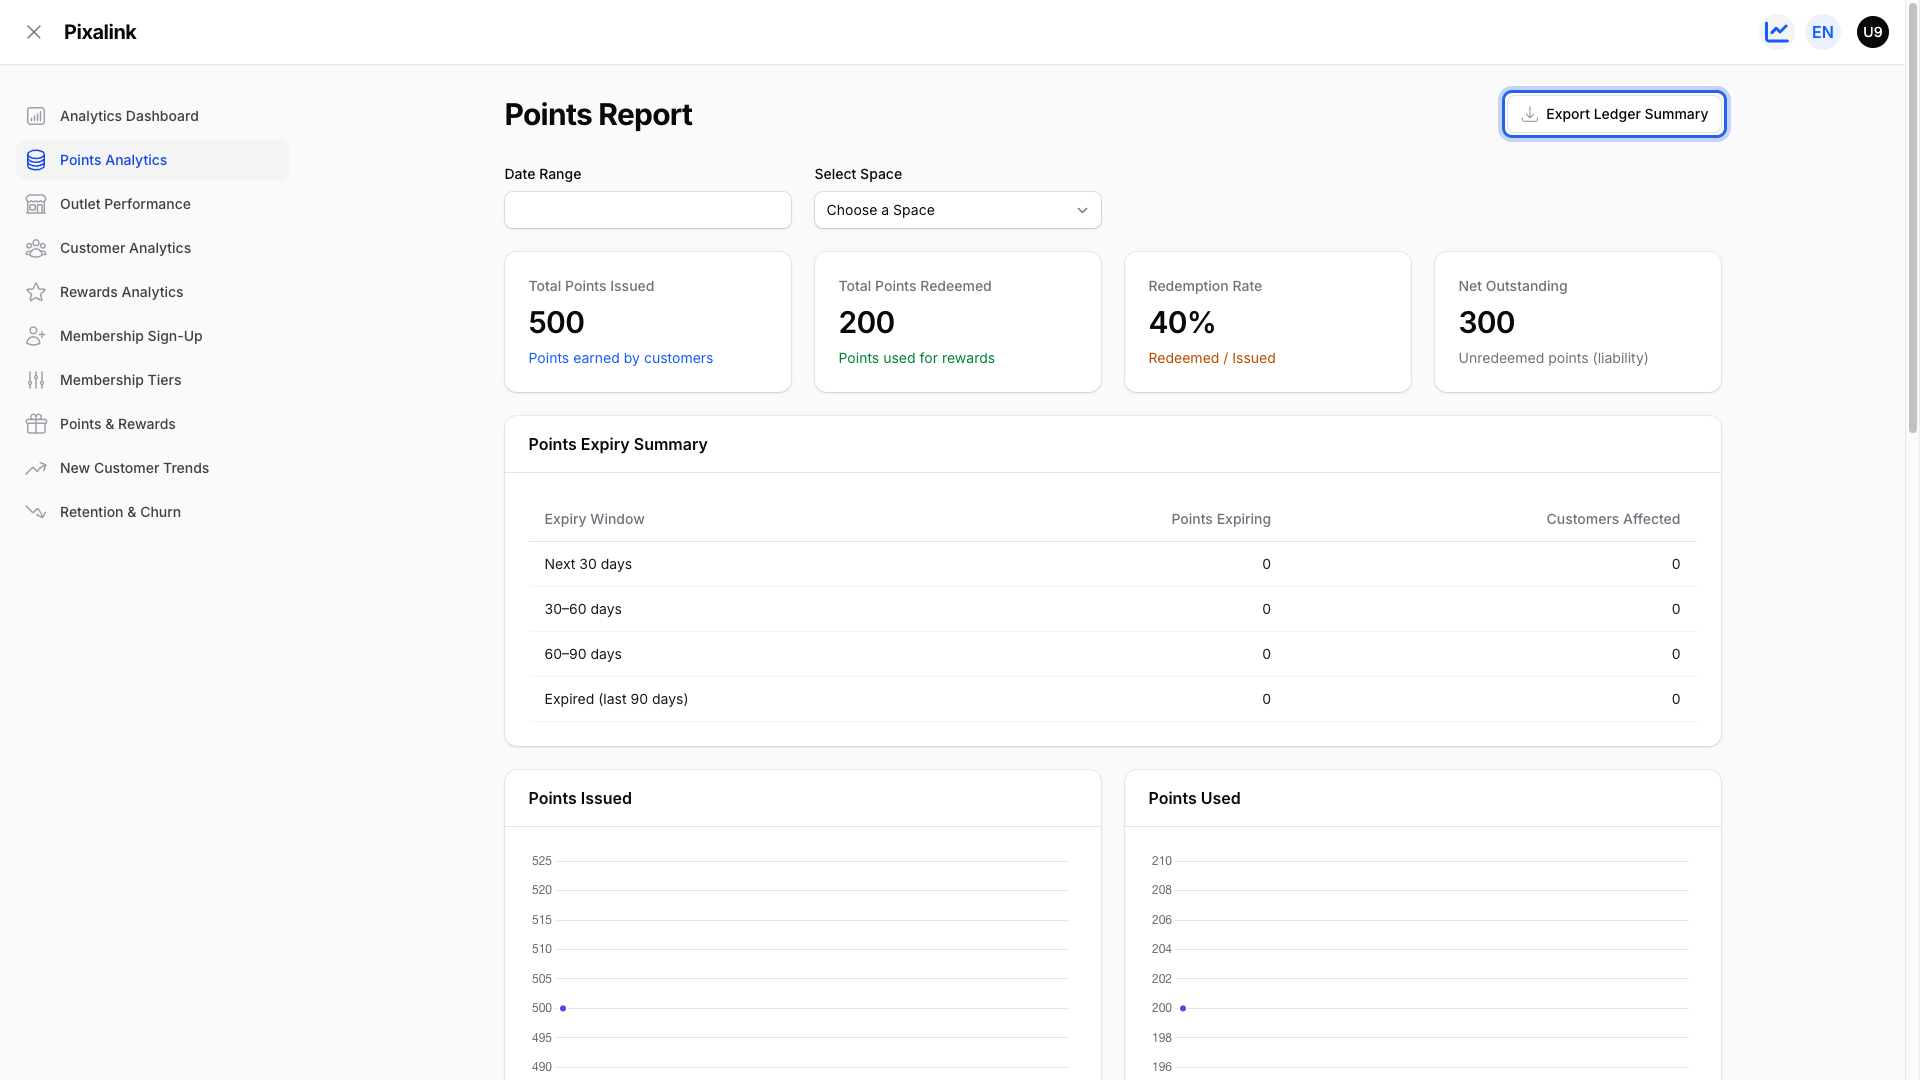Select the 'Next 30 days' row

(x=1112, y=564)
